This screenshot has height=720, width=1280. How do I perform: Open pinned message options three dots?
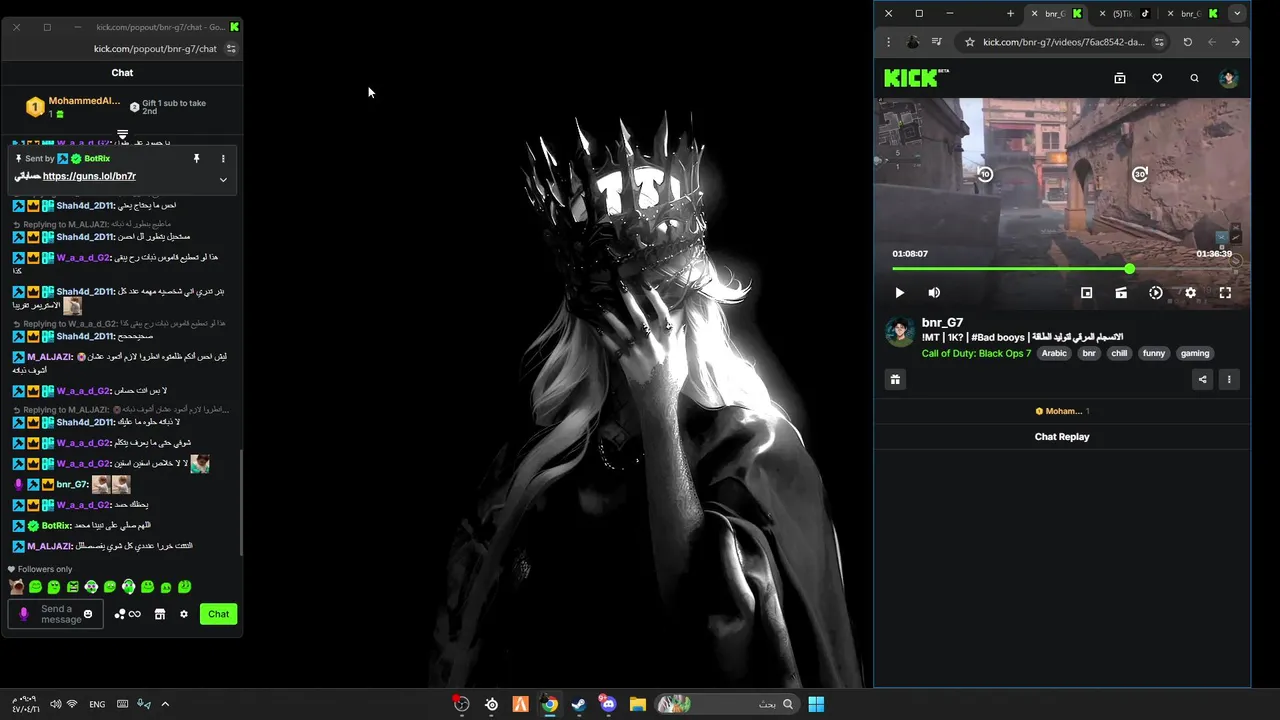point(223,159)
